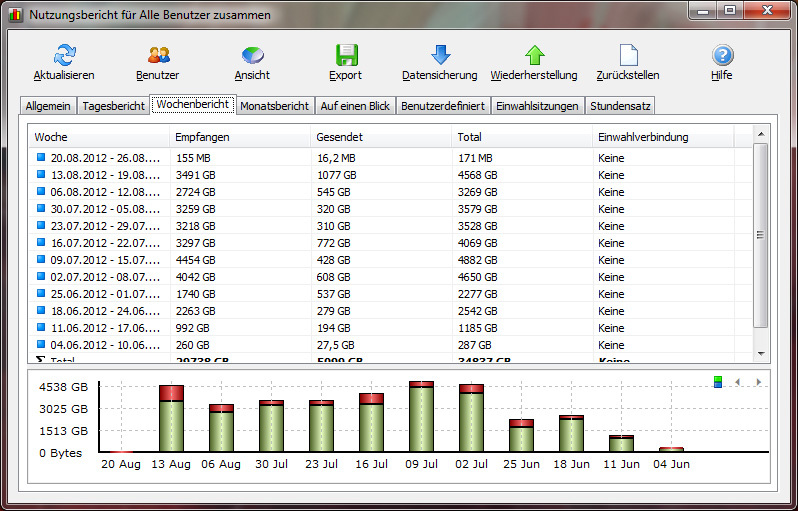Sort by the Empfangen column header
798x511 pixels.
240,137
